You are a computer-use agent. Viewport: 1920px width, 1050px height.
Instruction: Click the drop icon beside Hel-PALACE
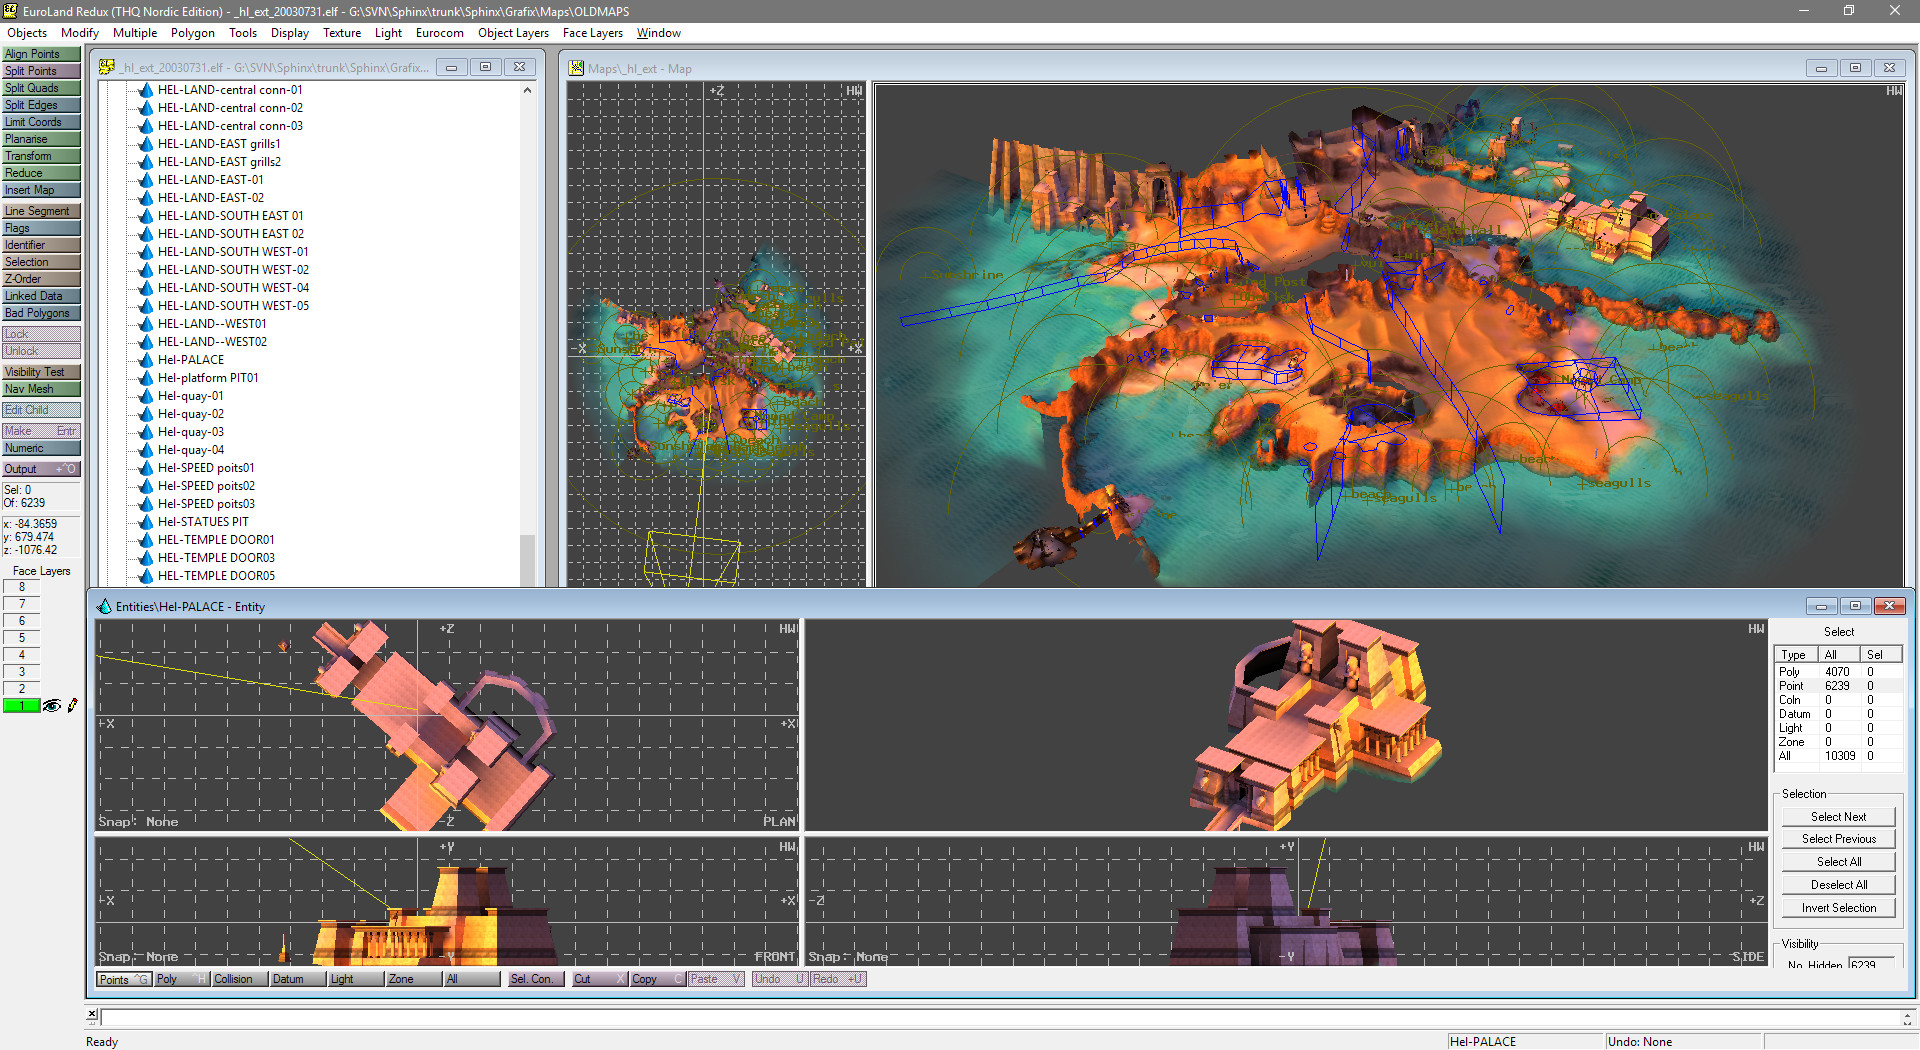(146, 360)
